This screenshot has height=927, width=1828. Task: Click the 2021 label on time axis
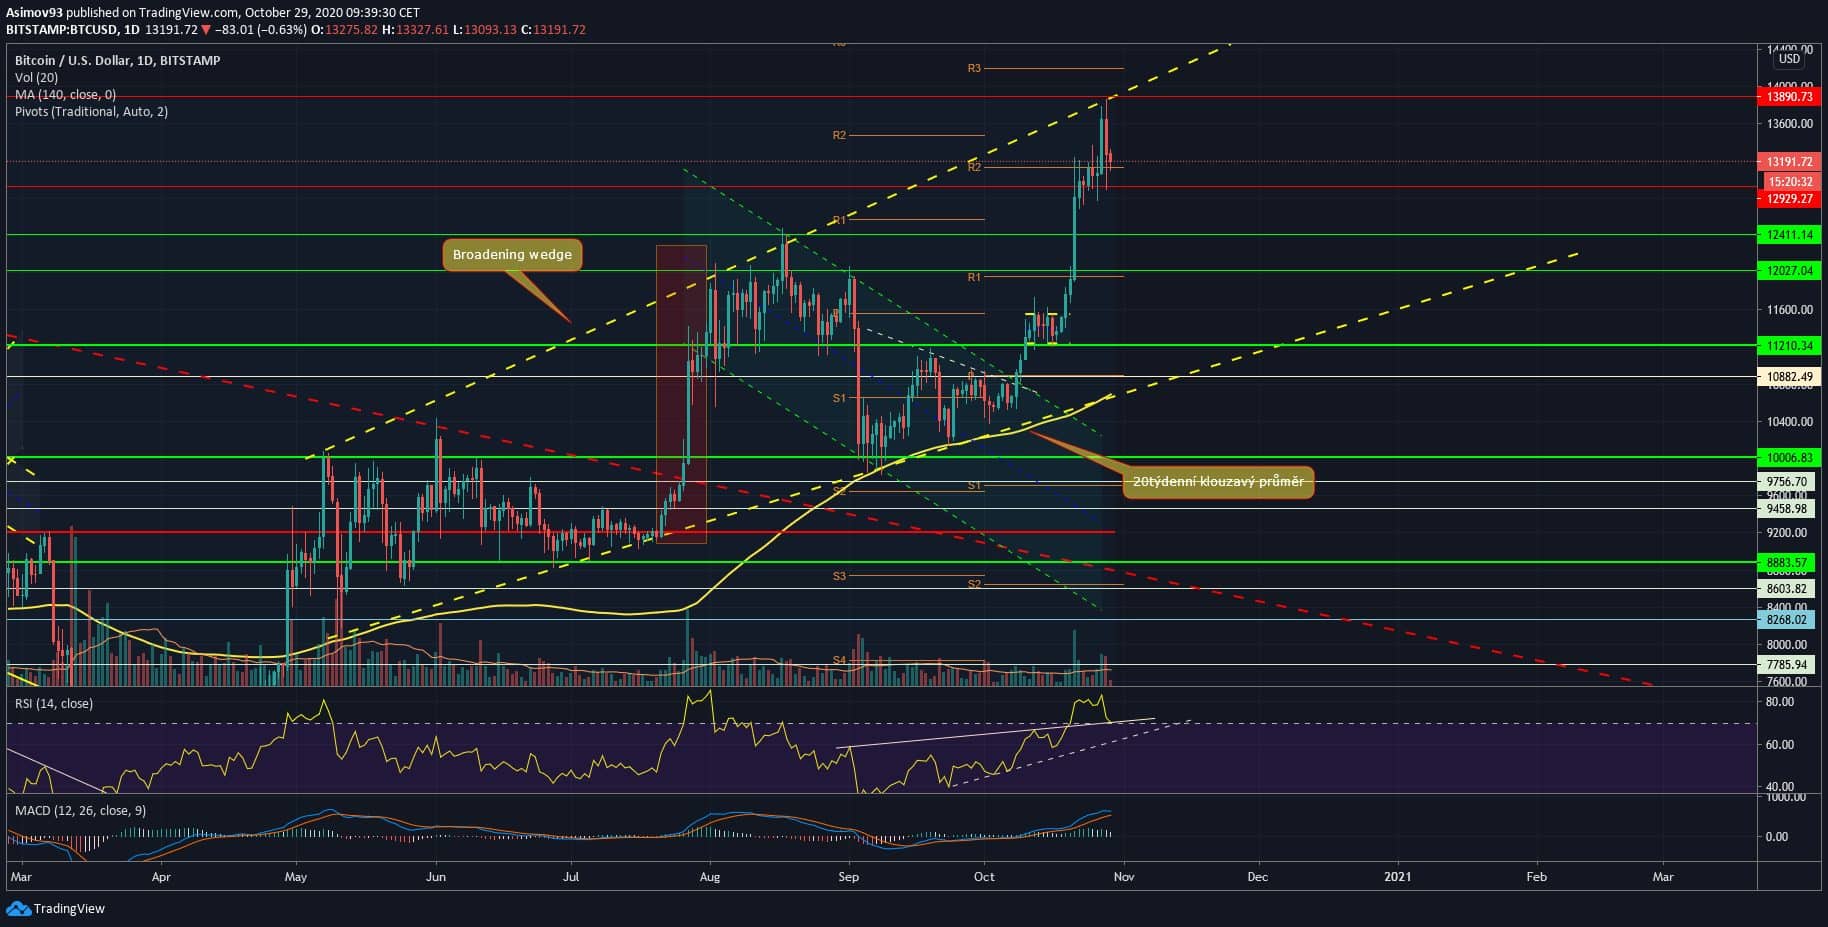pyautogui.click(x=1397, y=877)
